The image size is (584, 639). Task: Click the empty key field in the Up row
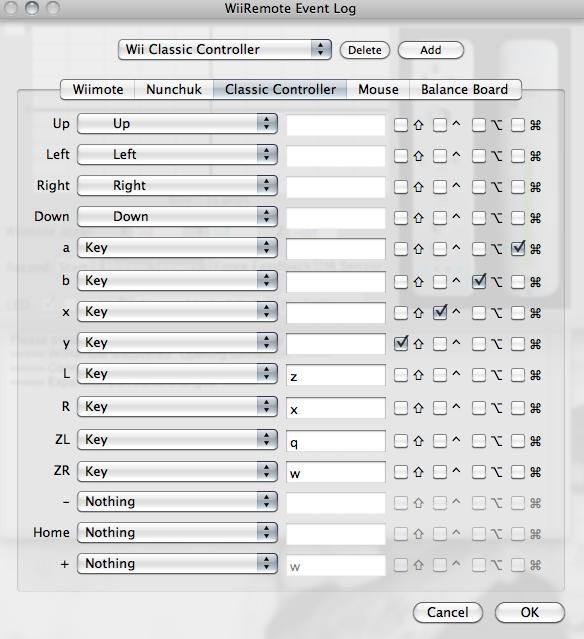click(x=336, y=125)
